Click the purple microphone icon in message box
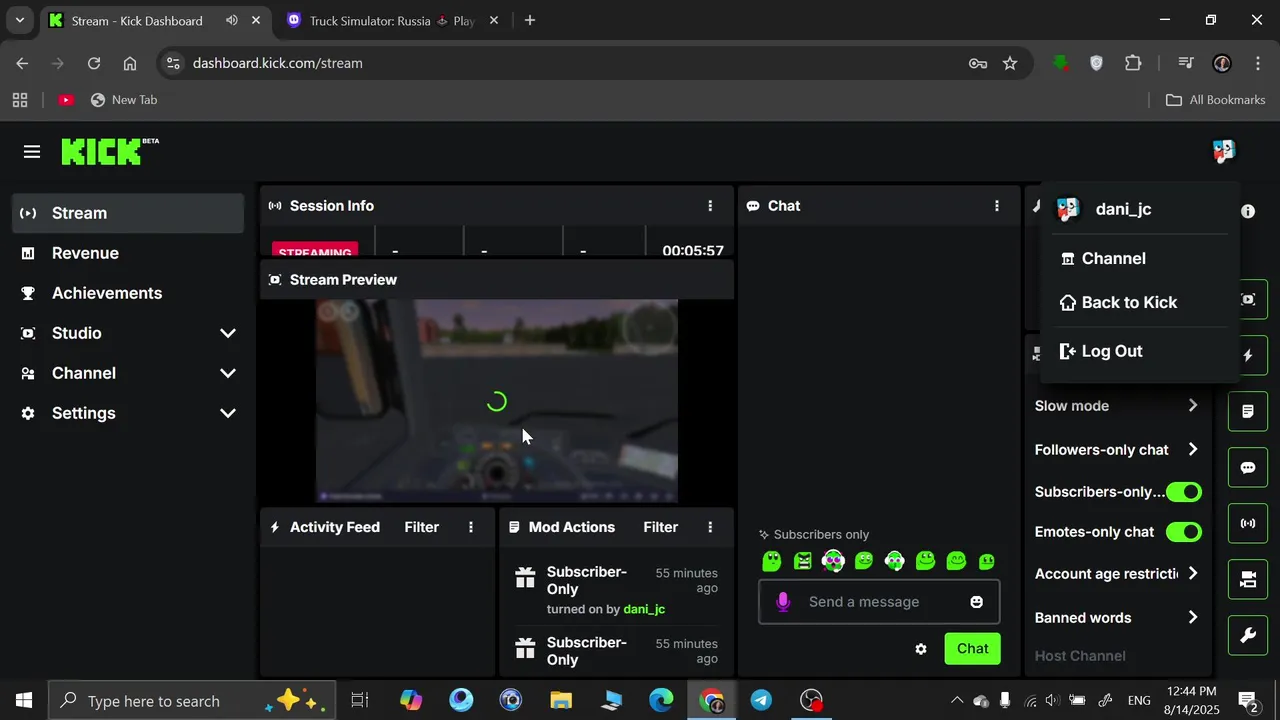1280x720 pixels. (x=783, y=602)
